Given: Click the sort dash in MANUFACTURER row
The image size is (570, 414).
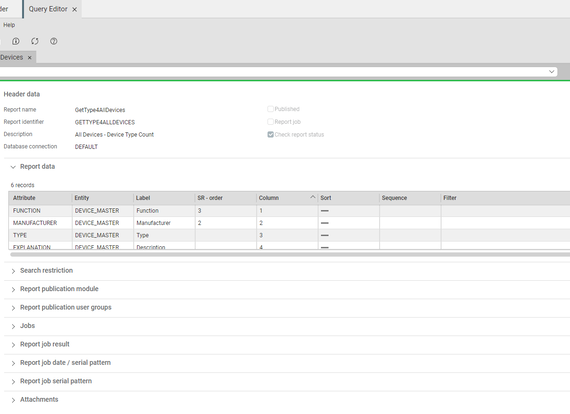Looking at the screenshot, I should [325, 223].
